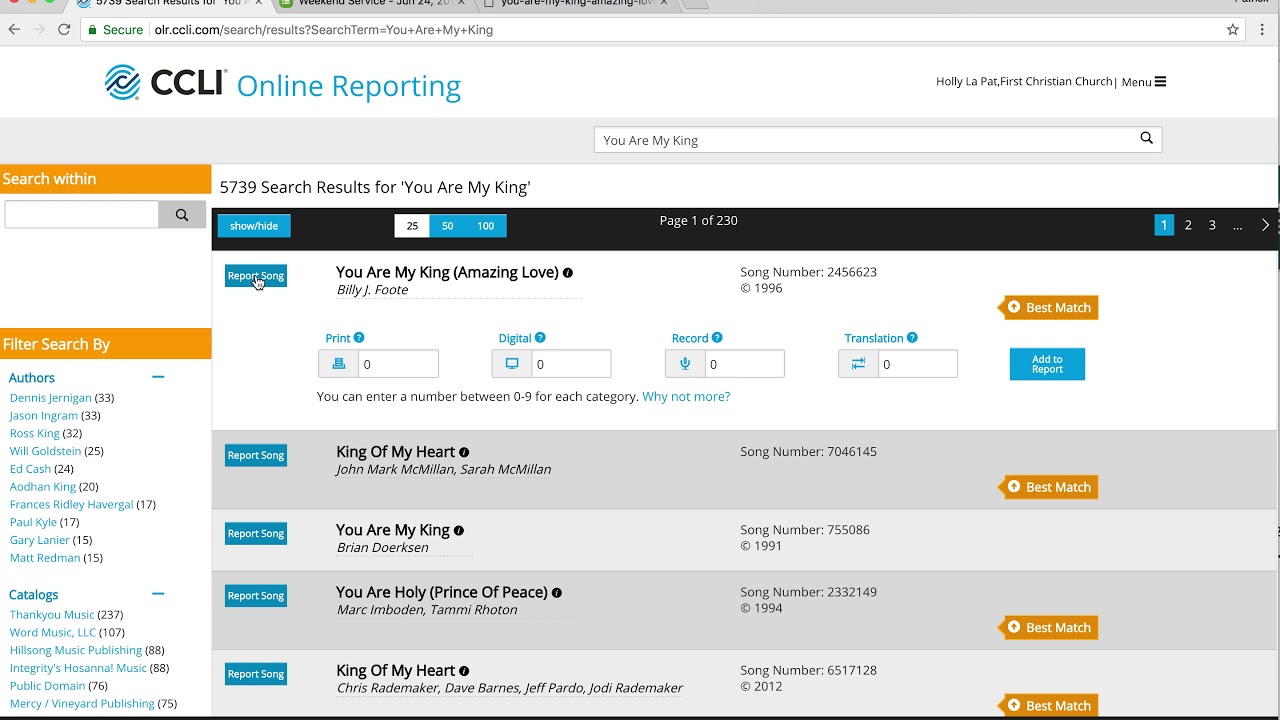Click the pagination ellipsis
Screen dimensions: 1280x720
click(x=1237, y=225)
